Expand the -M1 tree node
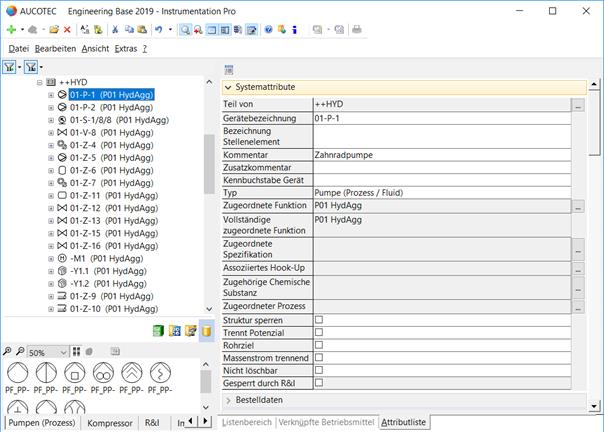 [51, 259]
